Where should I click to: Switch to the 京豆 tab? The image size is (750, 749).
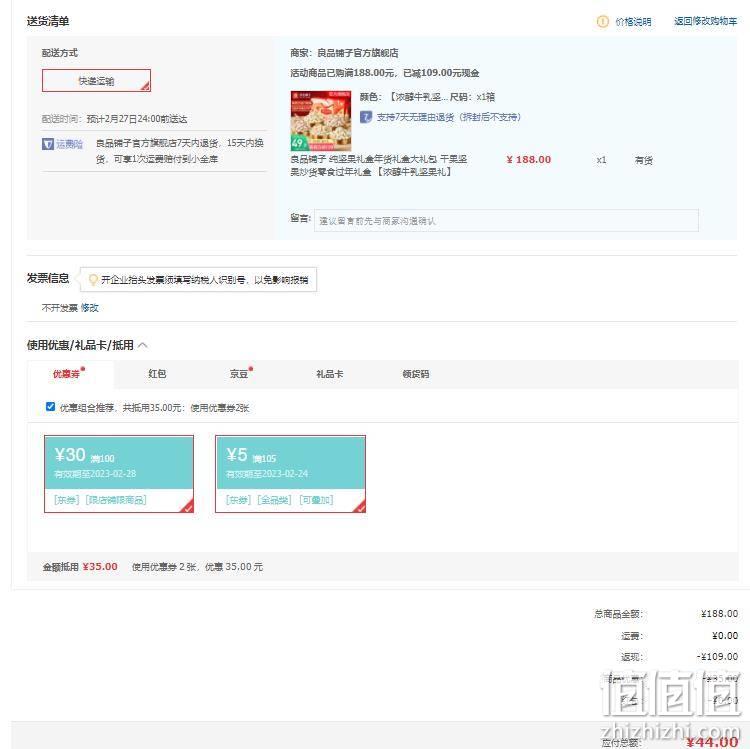point(239,374)
